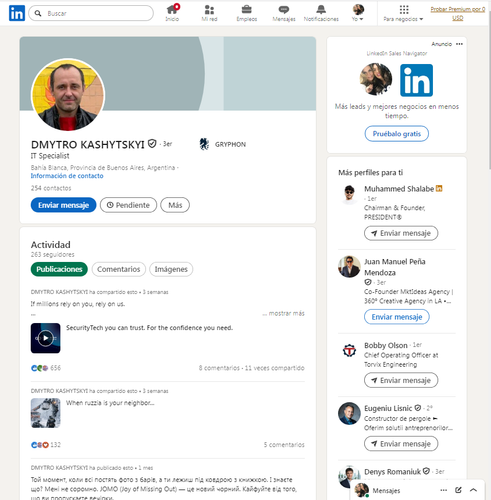Click Eugeniu Lisnic verification shield icon

click(x=418, y=408)
